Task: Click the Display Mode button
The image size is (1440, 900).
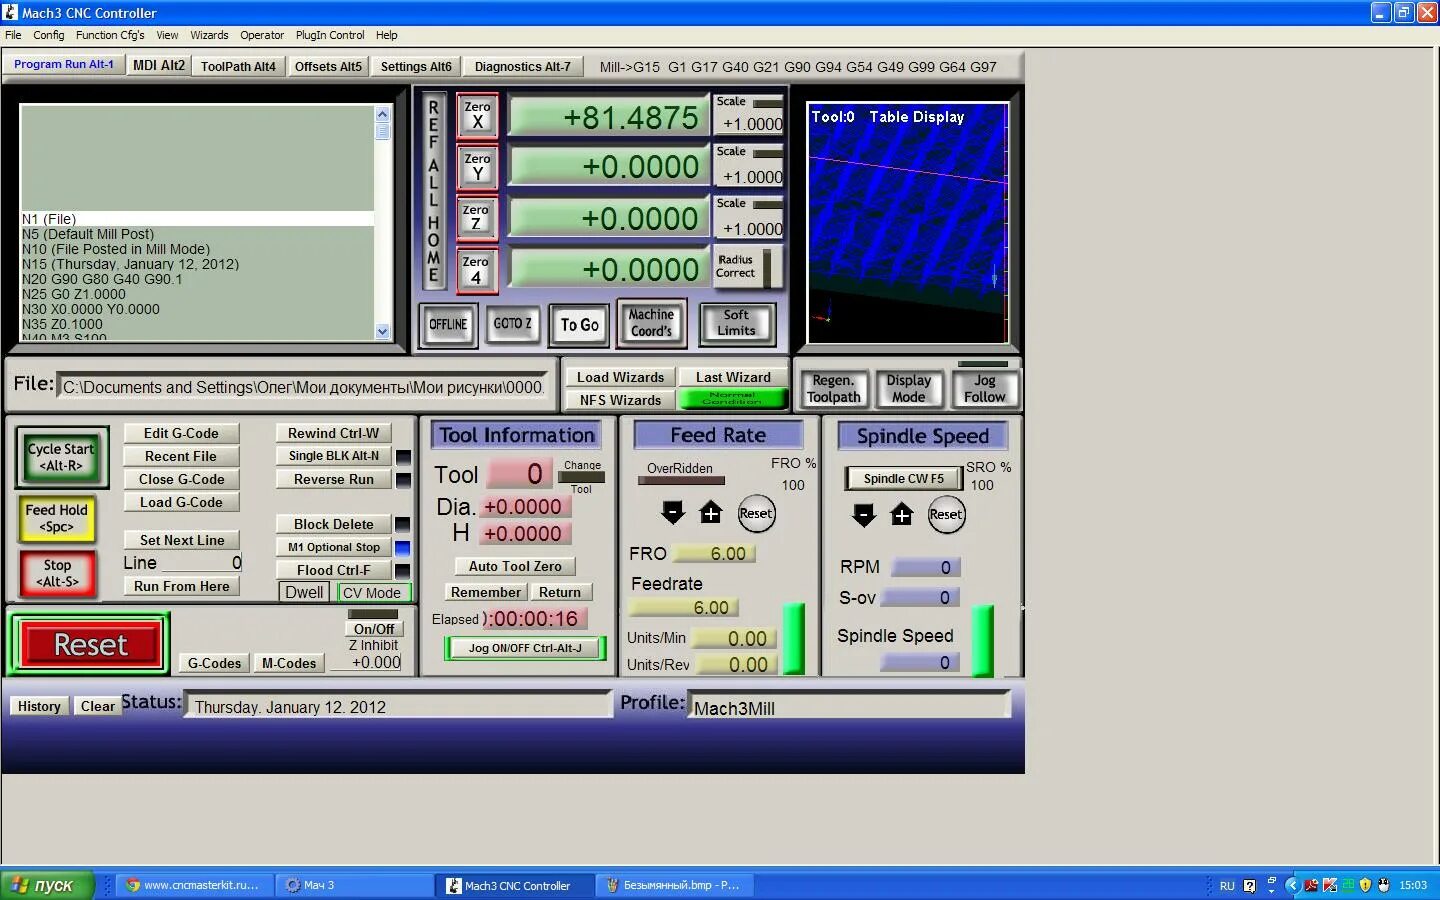Action: (x=908, y=389)
